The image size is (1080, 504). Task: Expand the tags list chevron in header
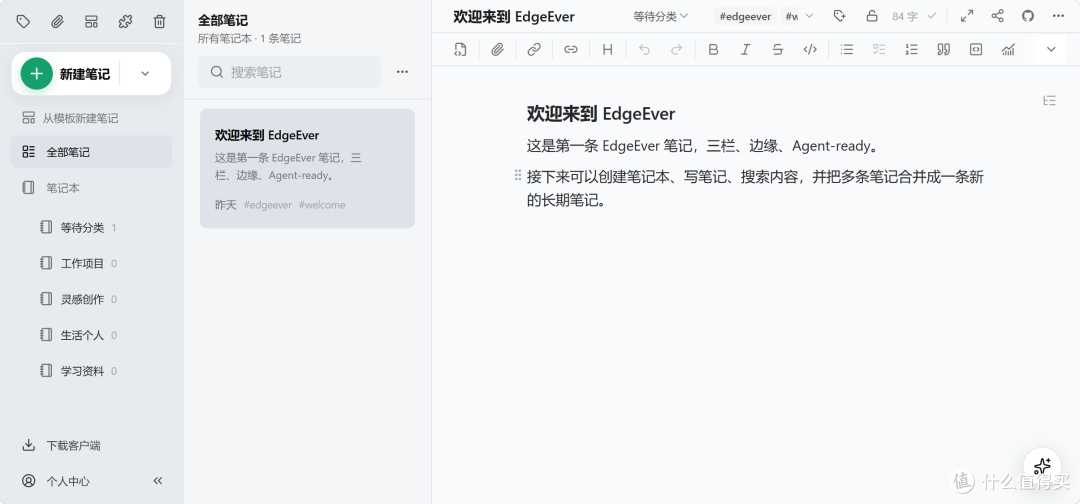click(809, 16)
